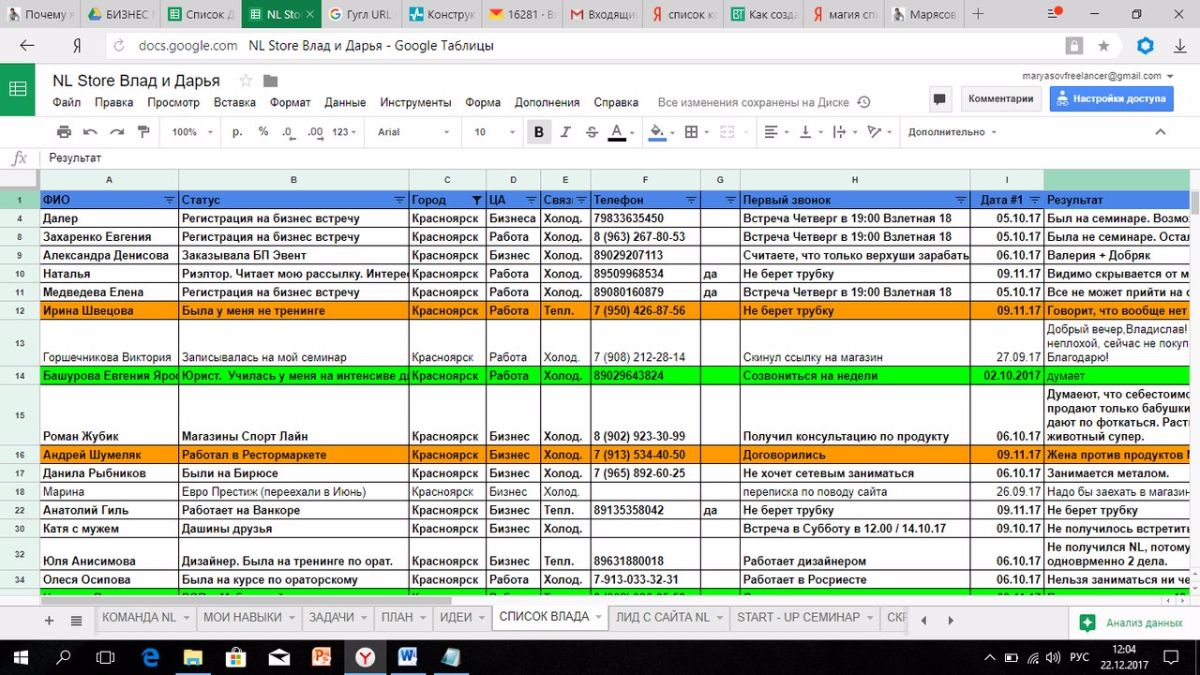Open Yandex Browser from the taskbar
Screen dimensions: 1200x675
coord(365,657)
